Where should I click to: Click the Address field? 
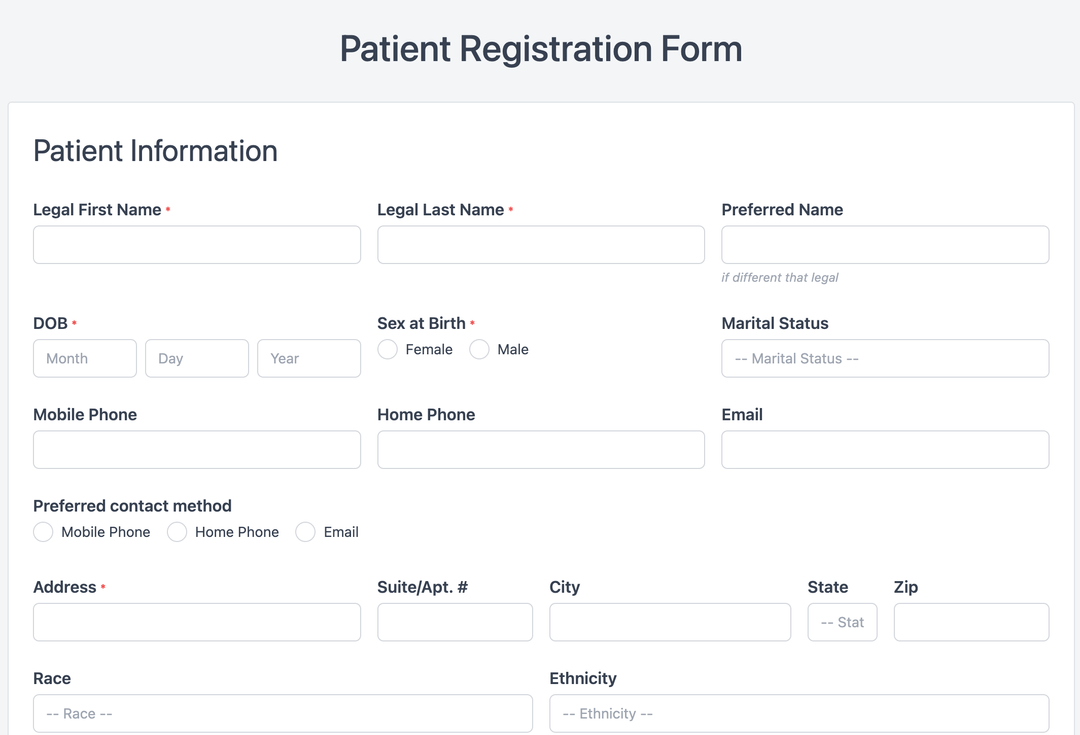click(x=196, y=622)
